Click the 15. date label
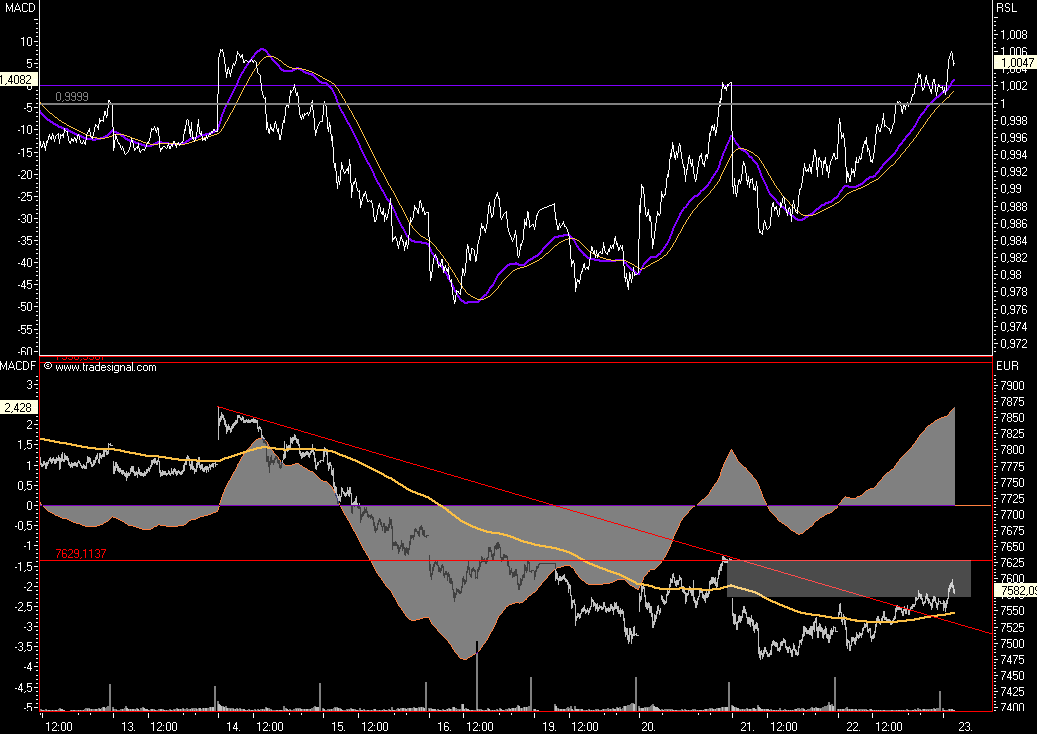 click(338, 727)
